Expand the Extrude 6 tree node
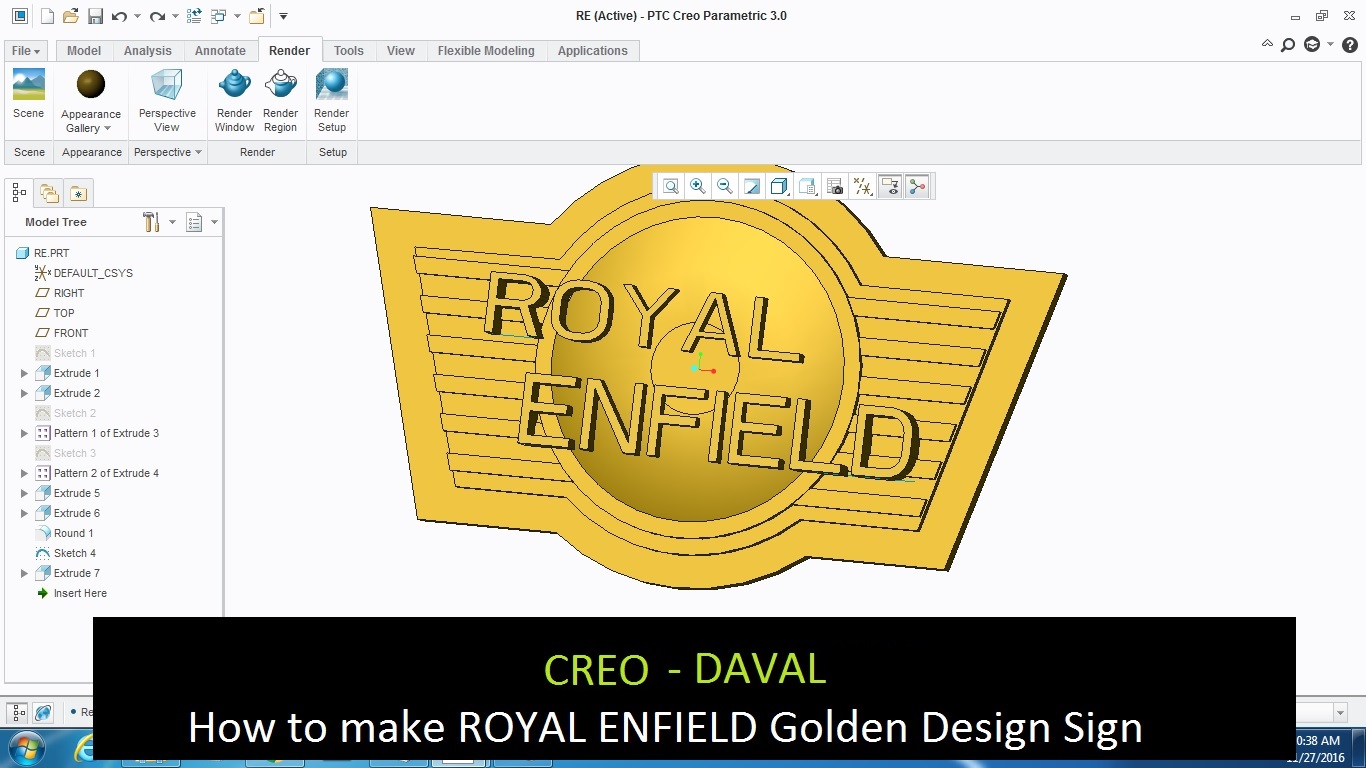Screen dimensions: 1366x768 click(x=25, y=513)
